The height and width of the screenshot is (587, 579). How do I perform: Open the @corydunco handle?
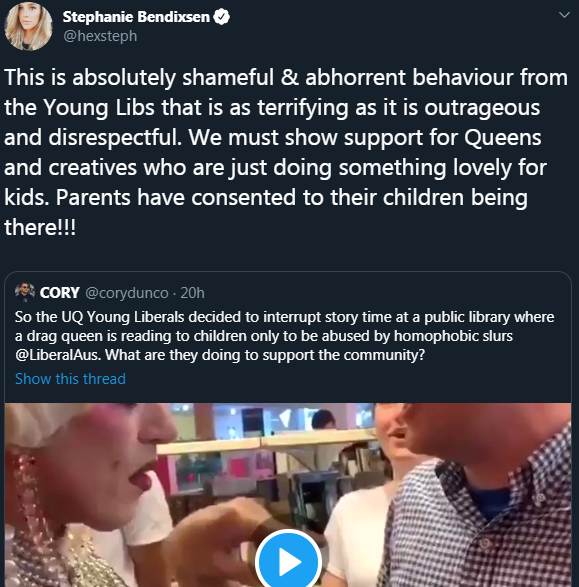click(127, 293)
